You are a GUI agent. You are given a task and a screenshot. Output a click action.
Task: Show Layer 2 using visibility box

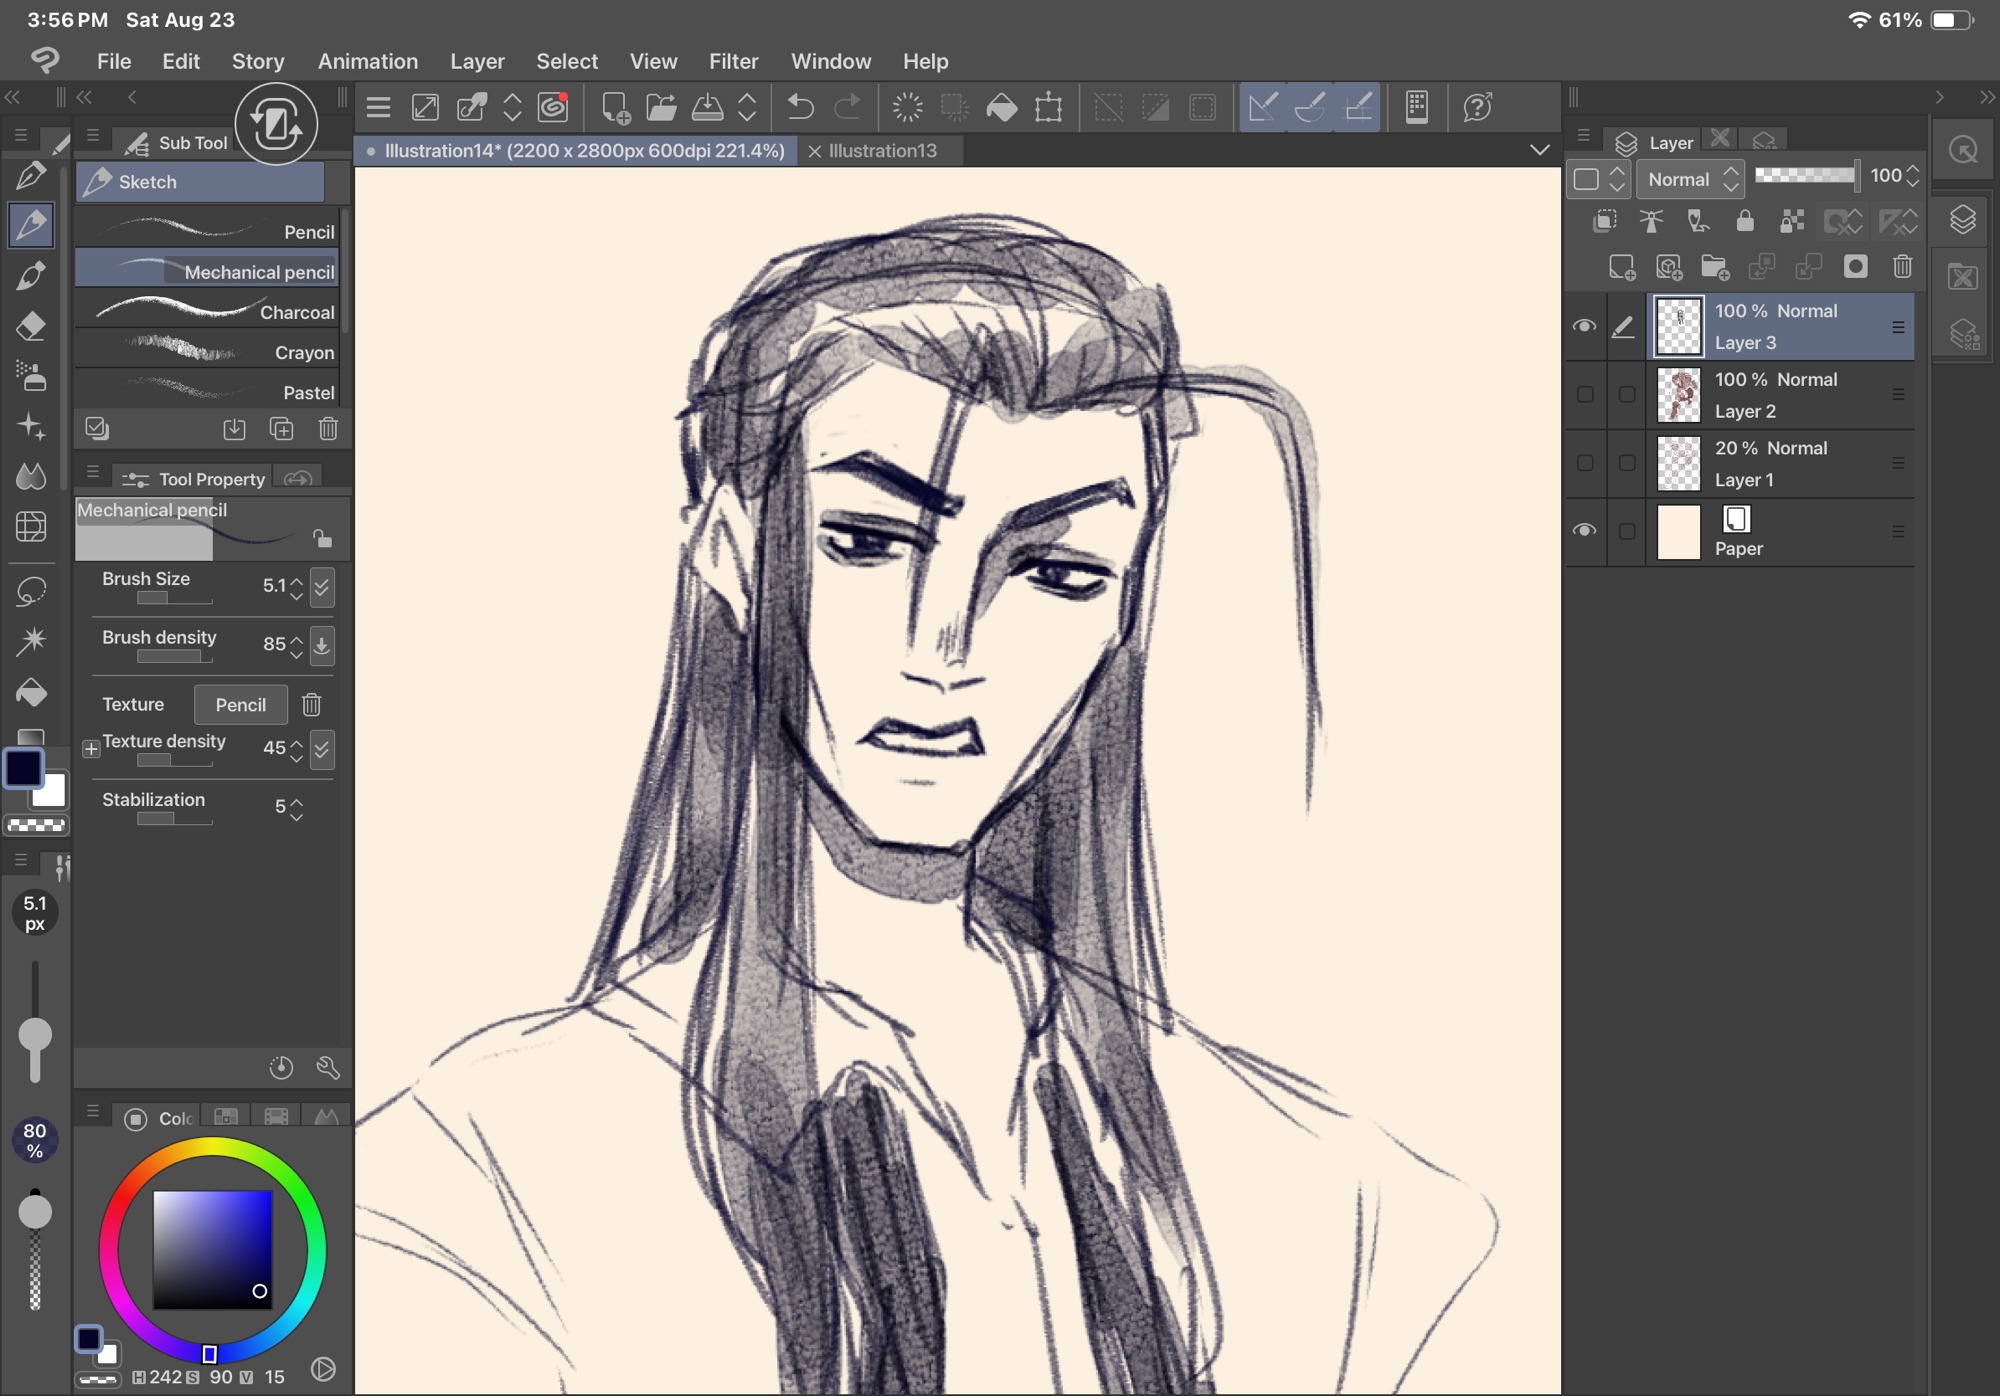(1585, 394)
